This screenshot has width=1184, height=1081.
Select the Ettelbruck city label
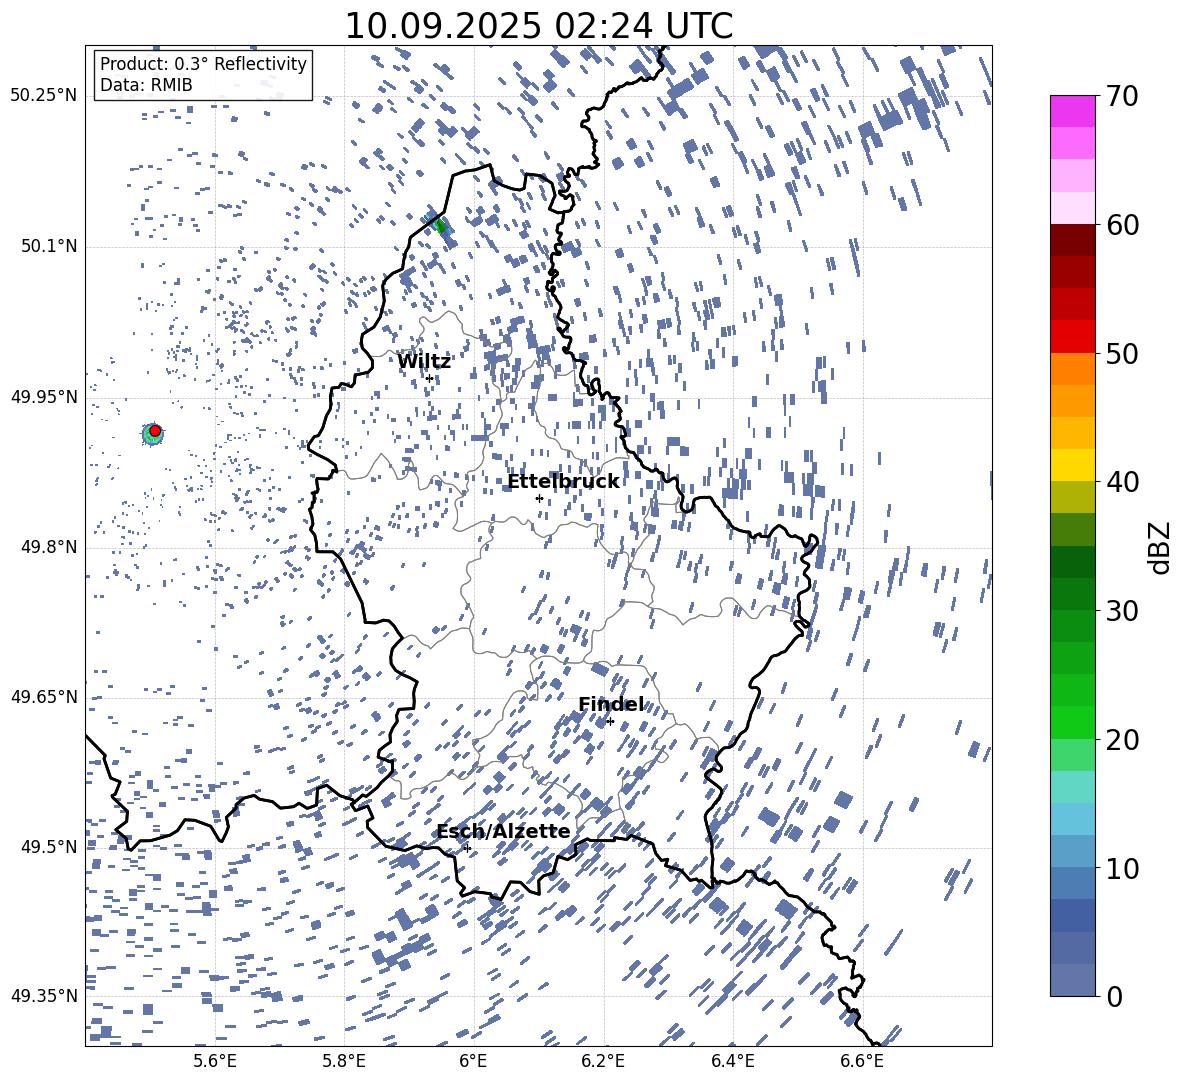pyautogui.click(x=563, y=482)
